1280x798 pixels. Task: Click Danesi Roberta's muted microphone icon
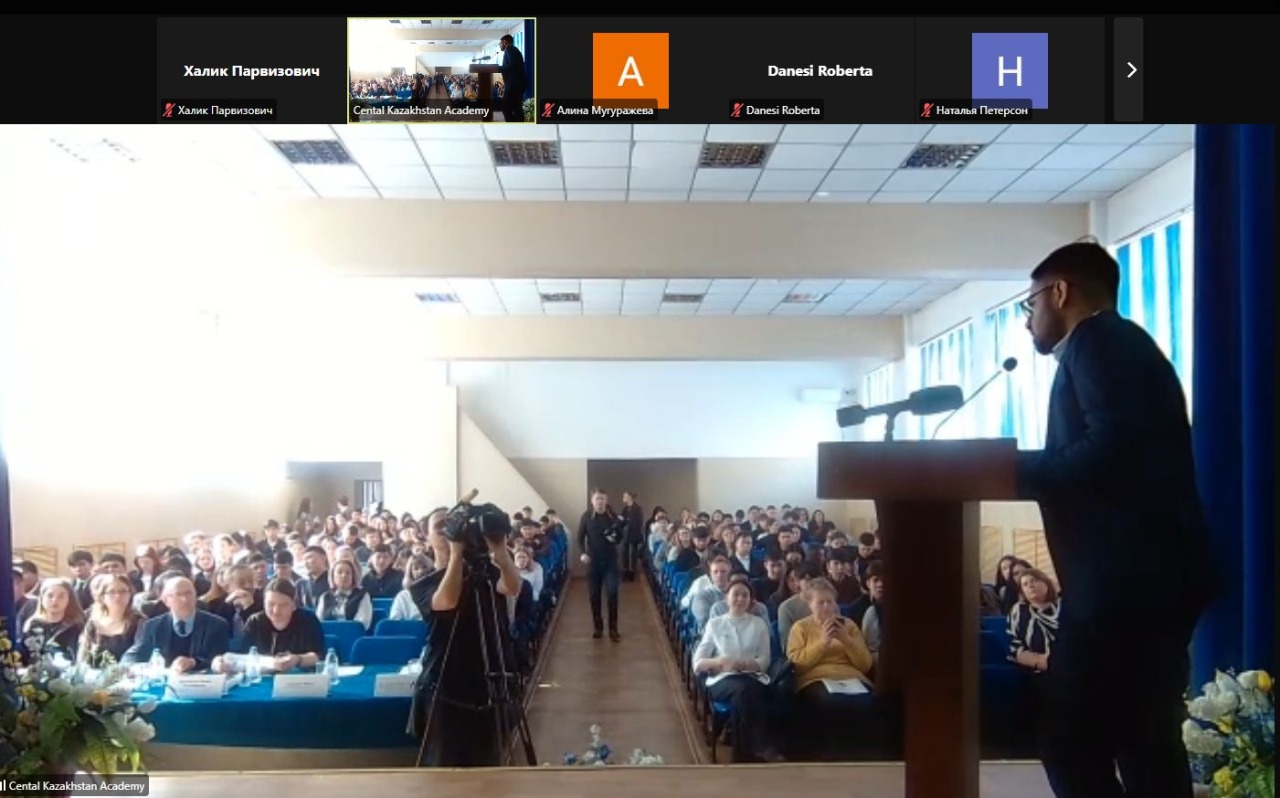click(x=737, y=111)
